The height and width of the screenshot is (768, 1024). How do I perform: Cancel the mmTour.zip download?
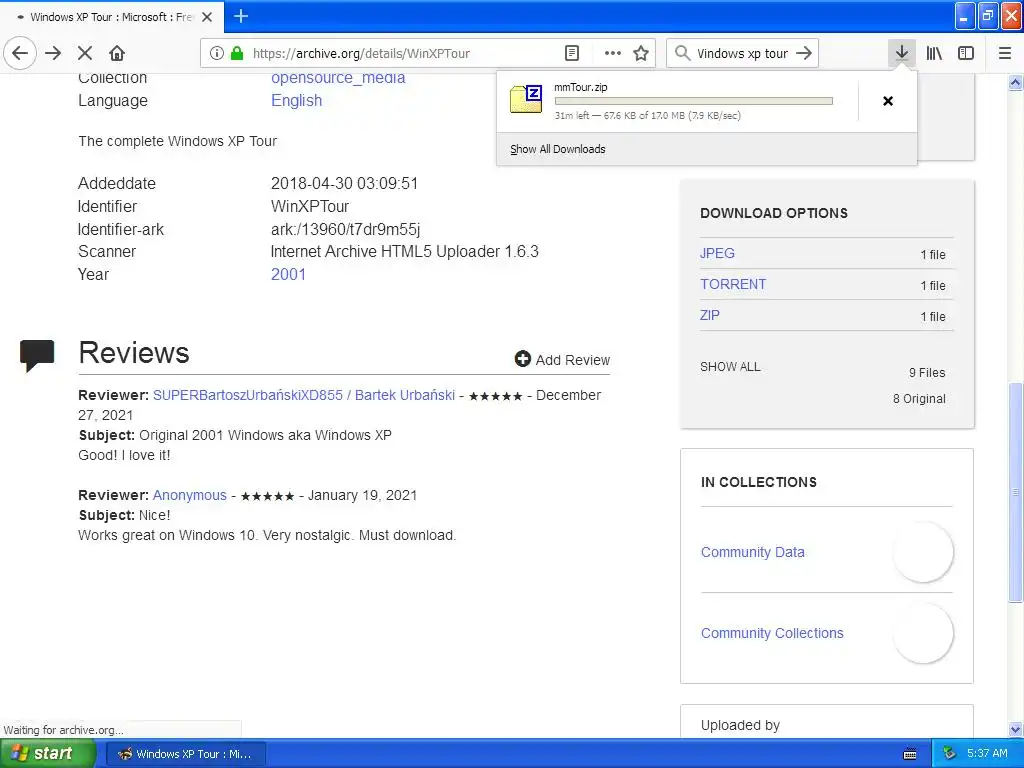tap(888, 101)
